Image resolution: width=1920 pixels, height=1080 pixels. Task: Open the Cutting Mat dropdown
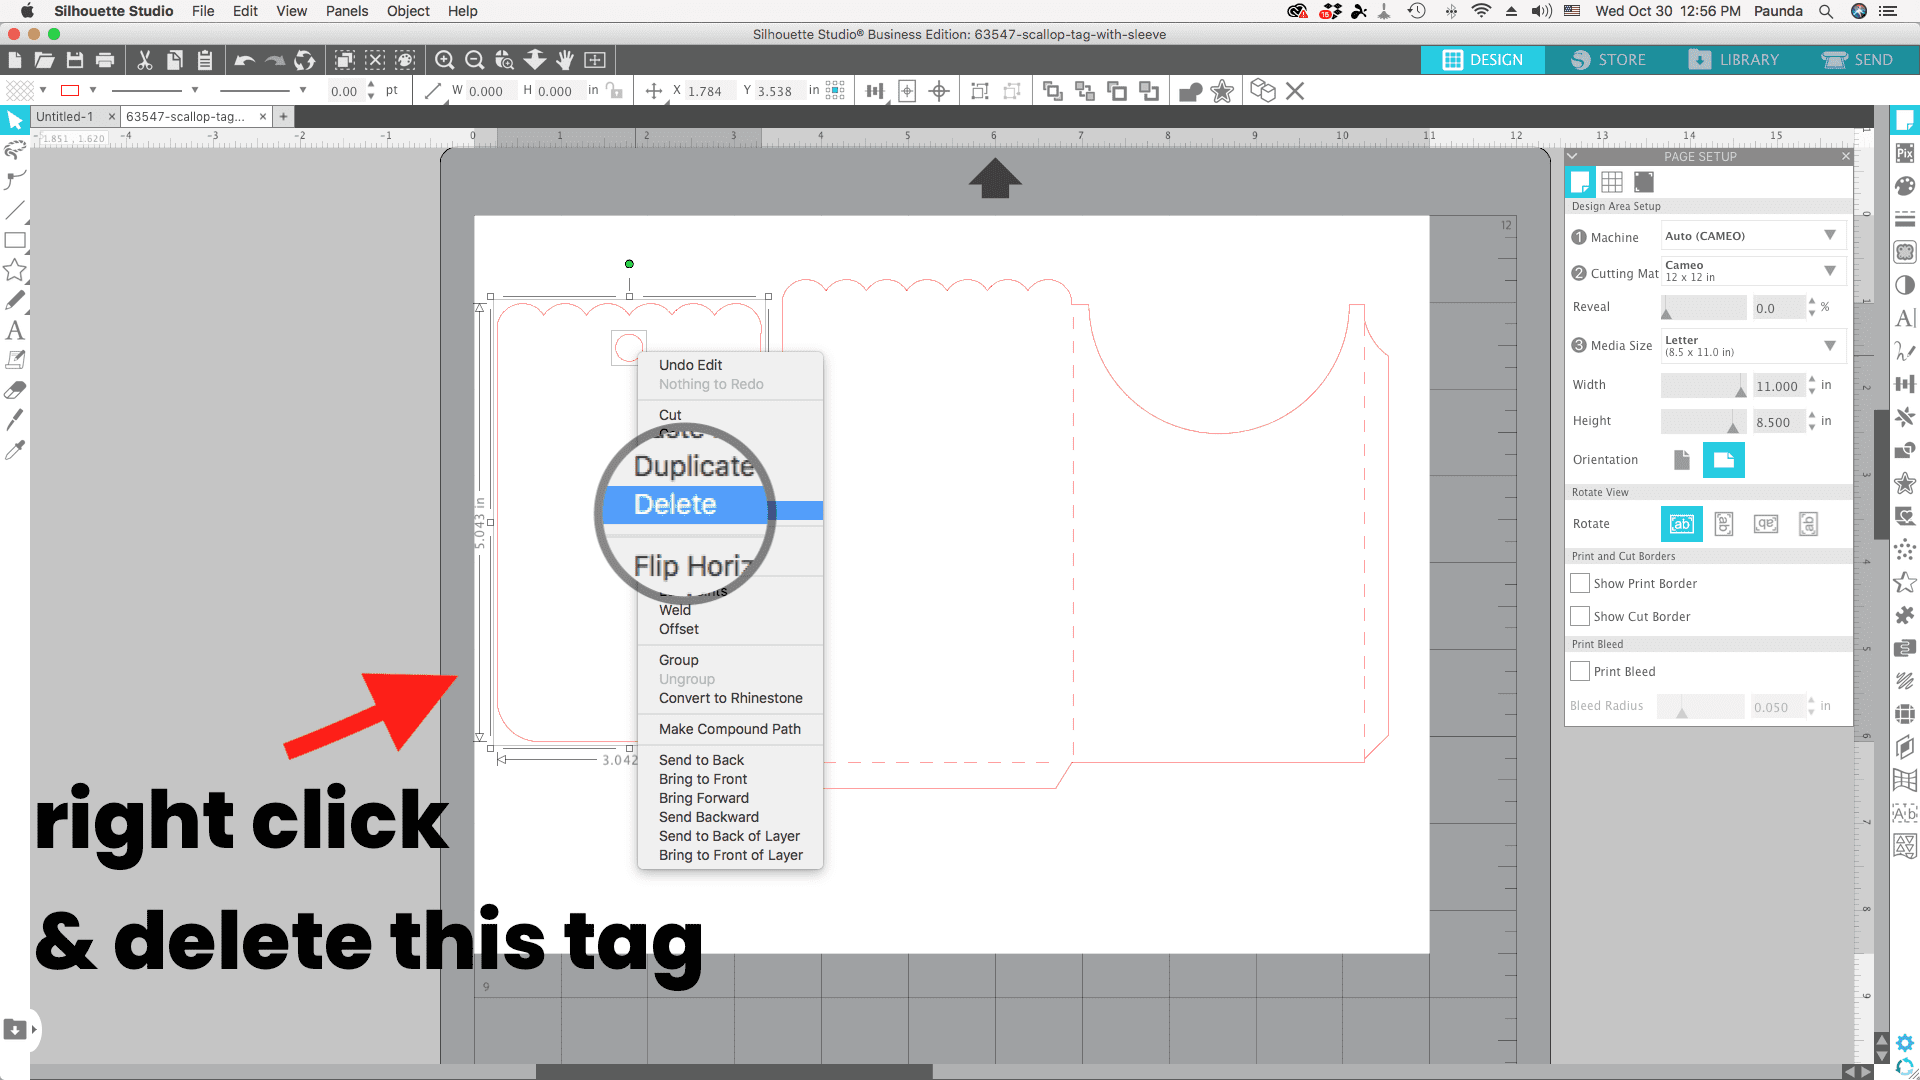point(1750,271)
